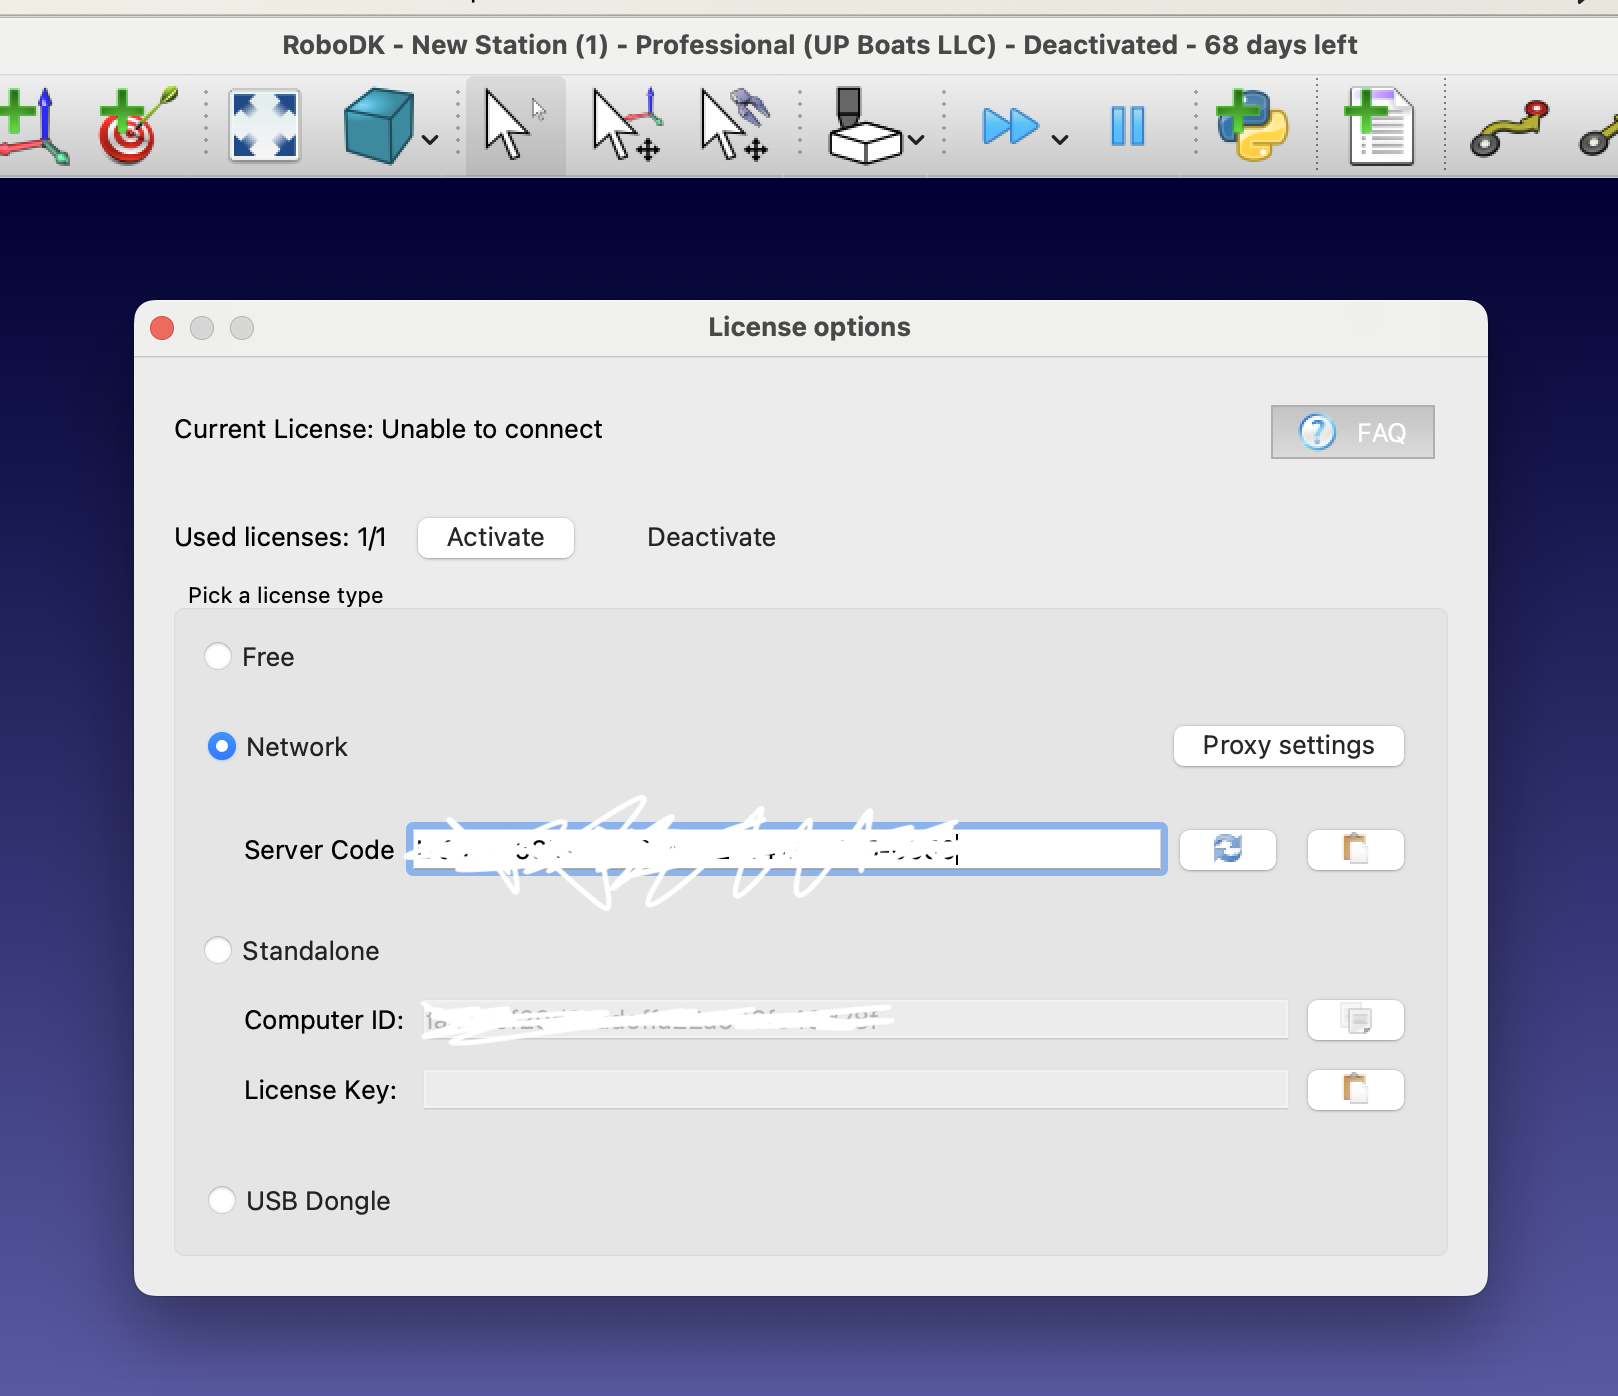The height and width of the screenshot is (1396, 1618).
Task: Expand the collision tool dropdown arrow
Action: point(916,140)
